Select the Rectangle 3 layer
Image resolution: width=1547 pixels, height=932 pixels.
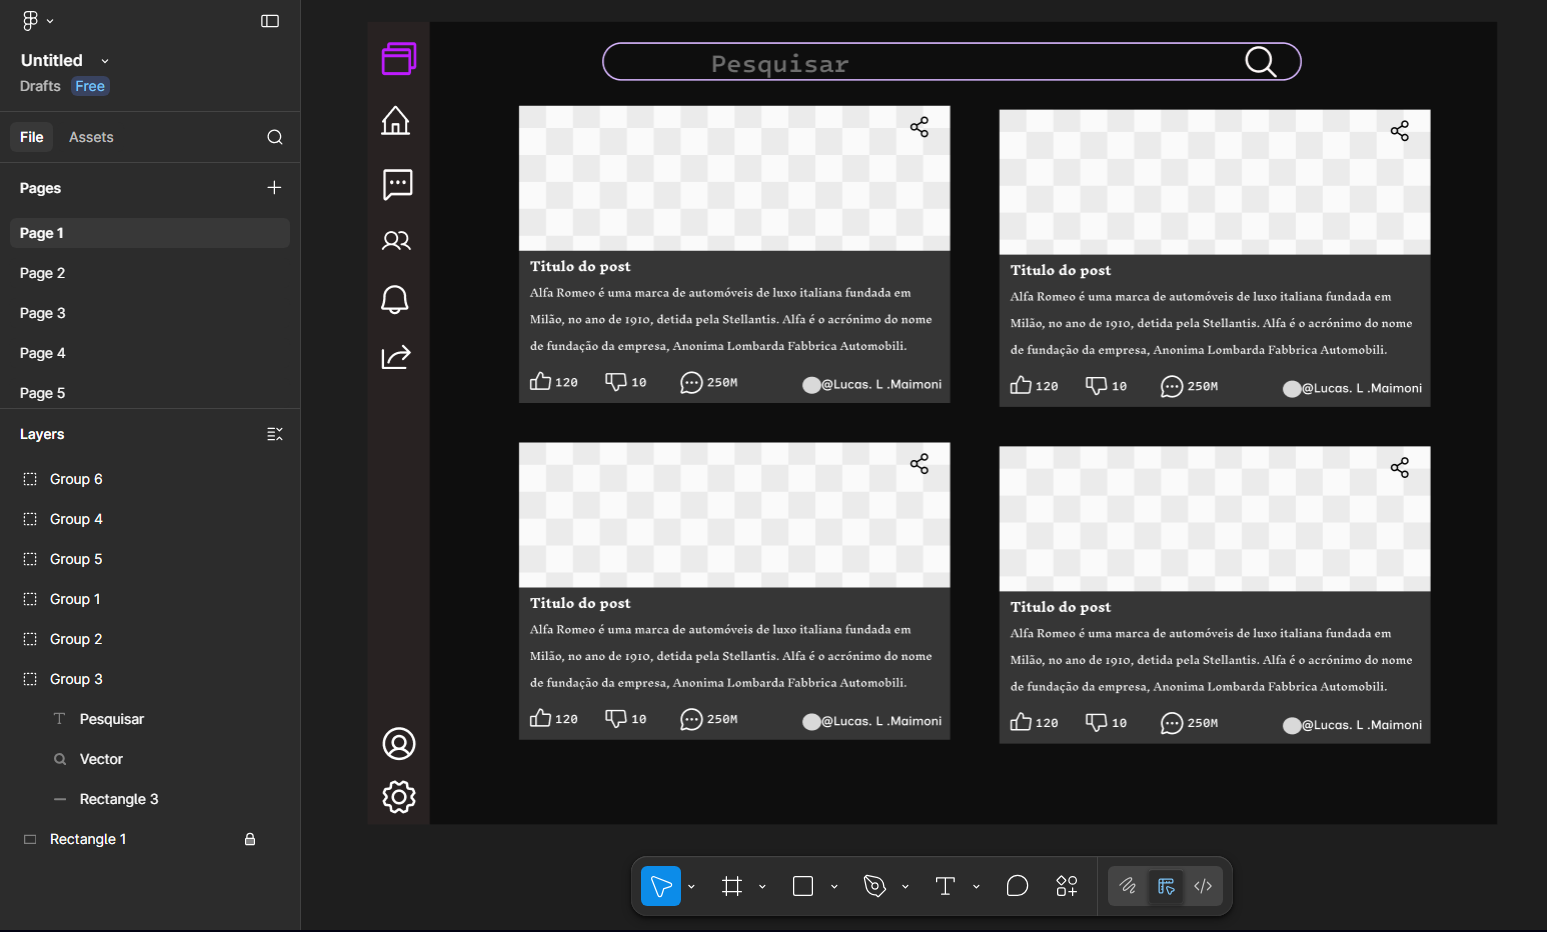click(x=150, y=799)
